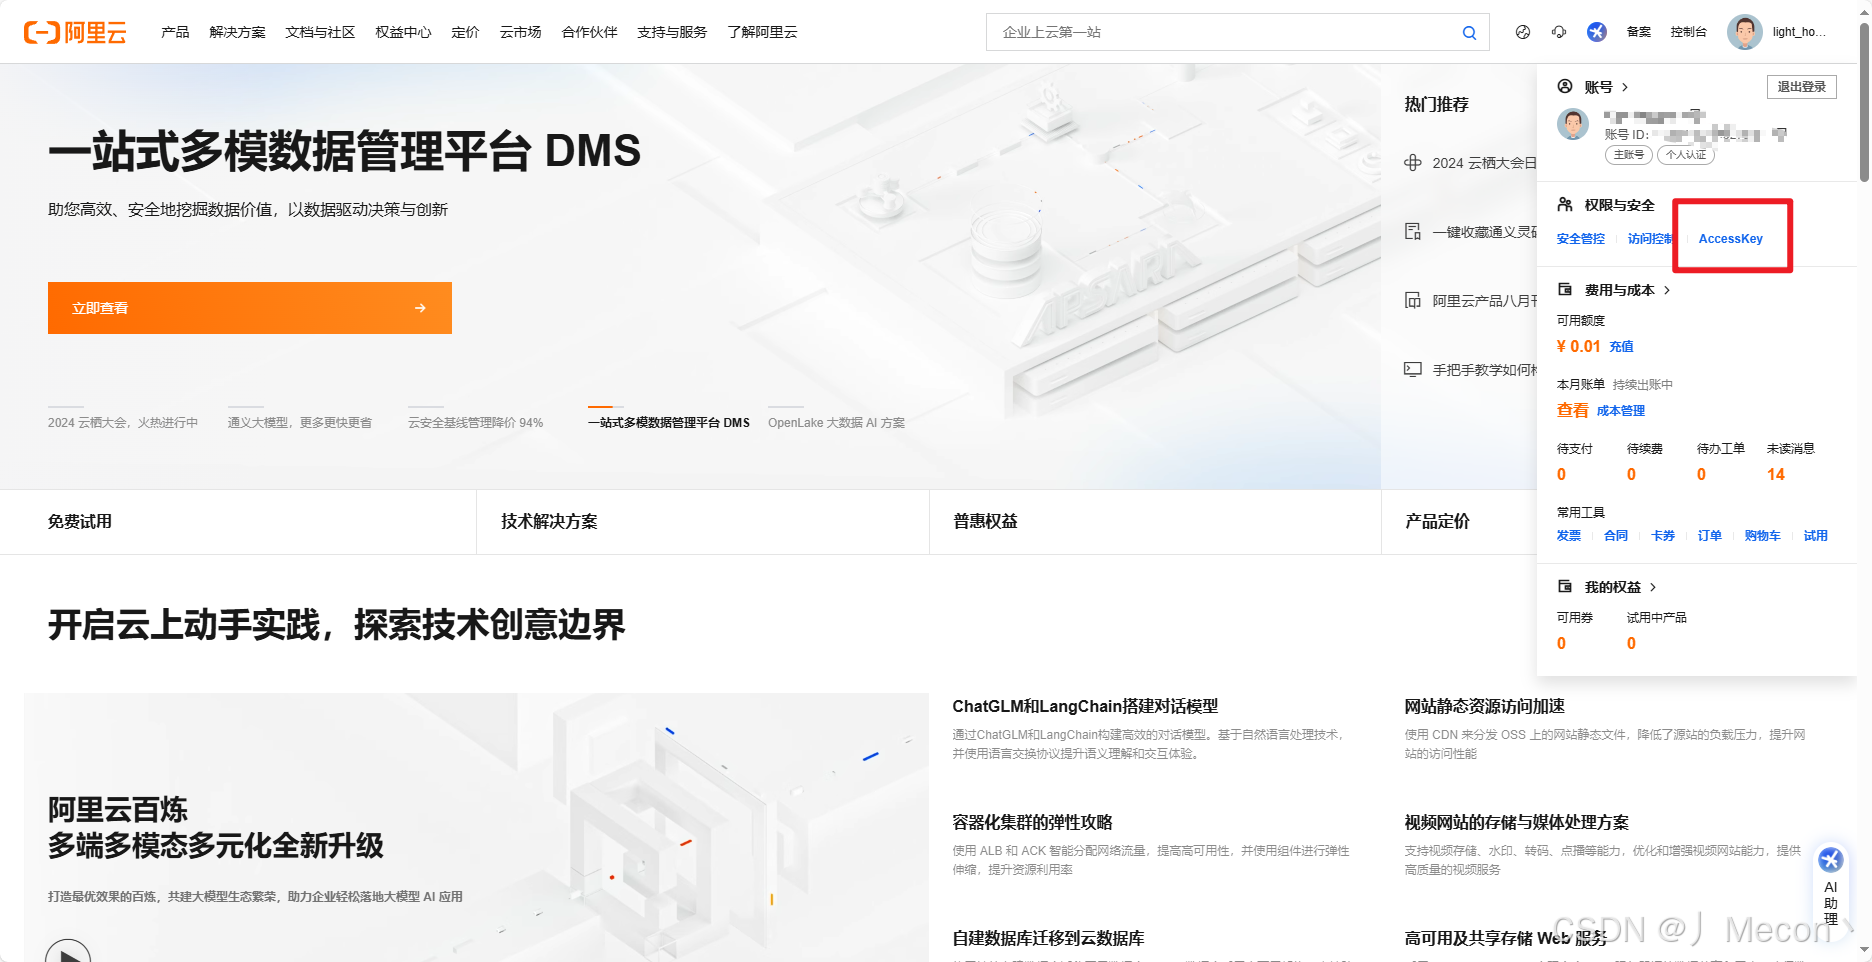This screenshot has width=1872, height=962.
Task: Open the 解决方案 menu
Action: 236,31
